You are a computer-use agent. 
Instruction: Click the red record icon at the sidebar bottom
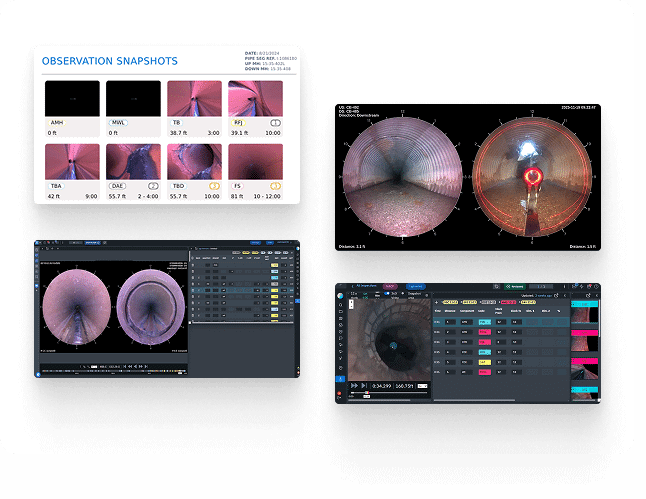click(341, 393)
